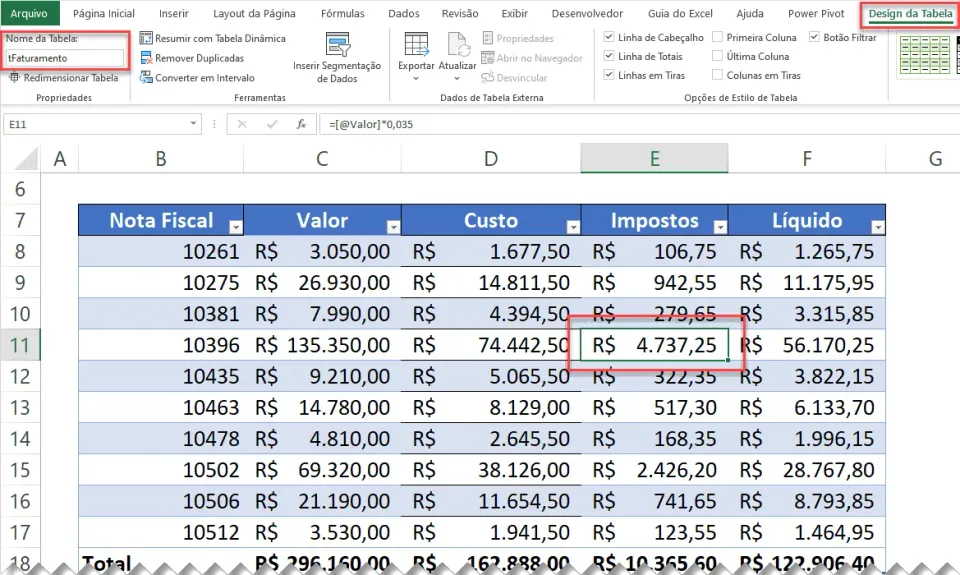The image size is (960, 575).
Task: Switch to the Exibir tab
Action: [515, 13]
